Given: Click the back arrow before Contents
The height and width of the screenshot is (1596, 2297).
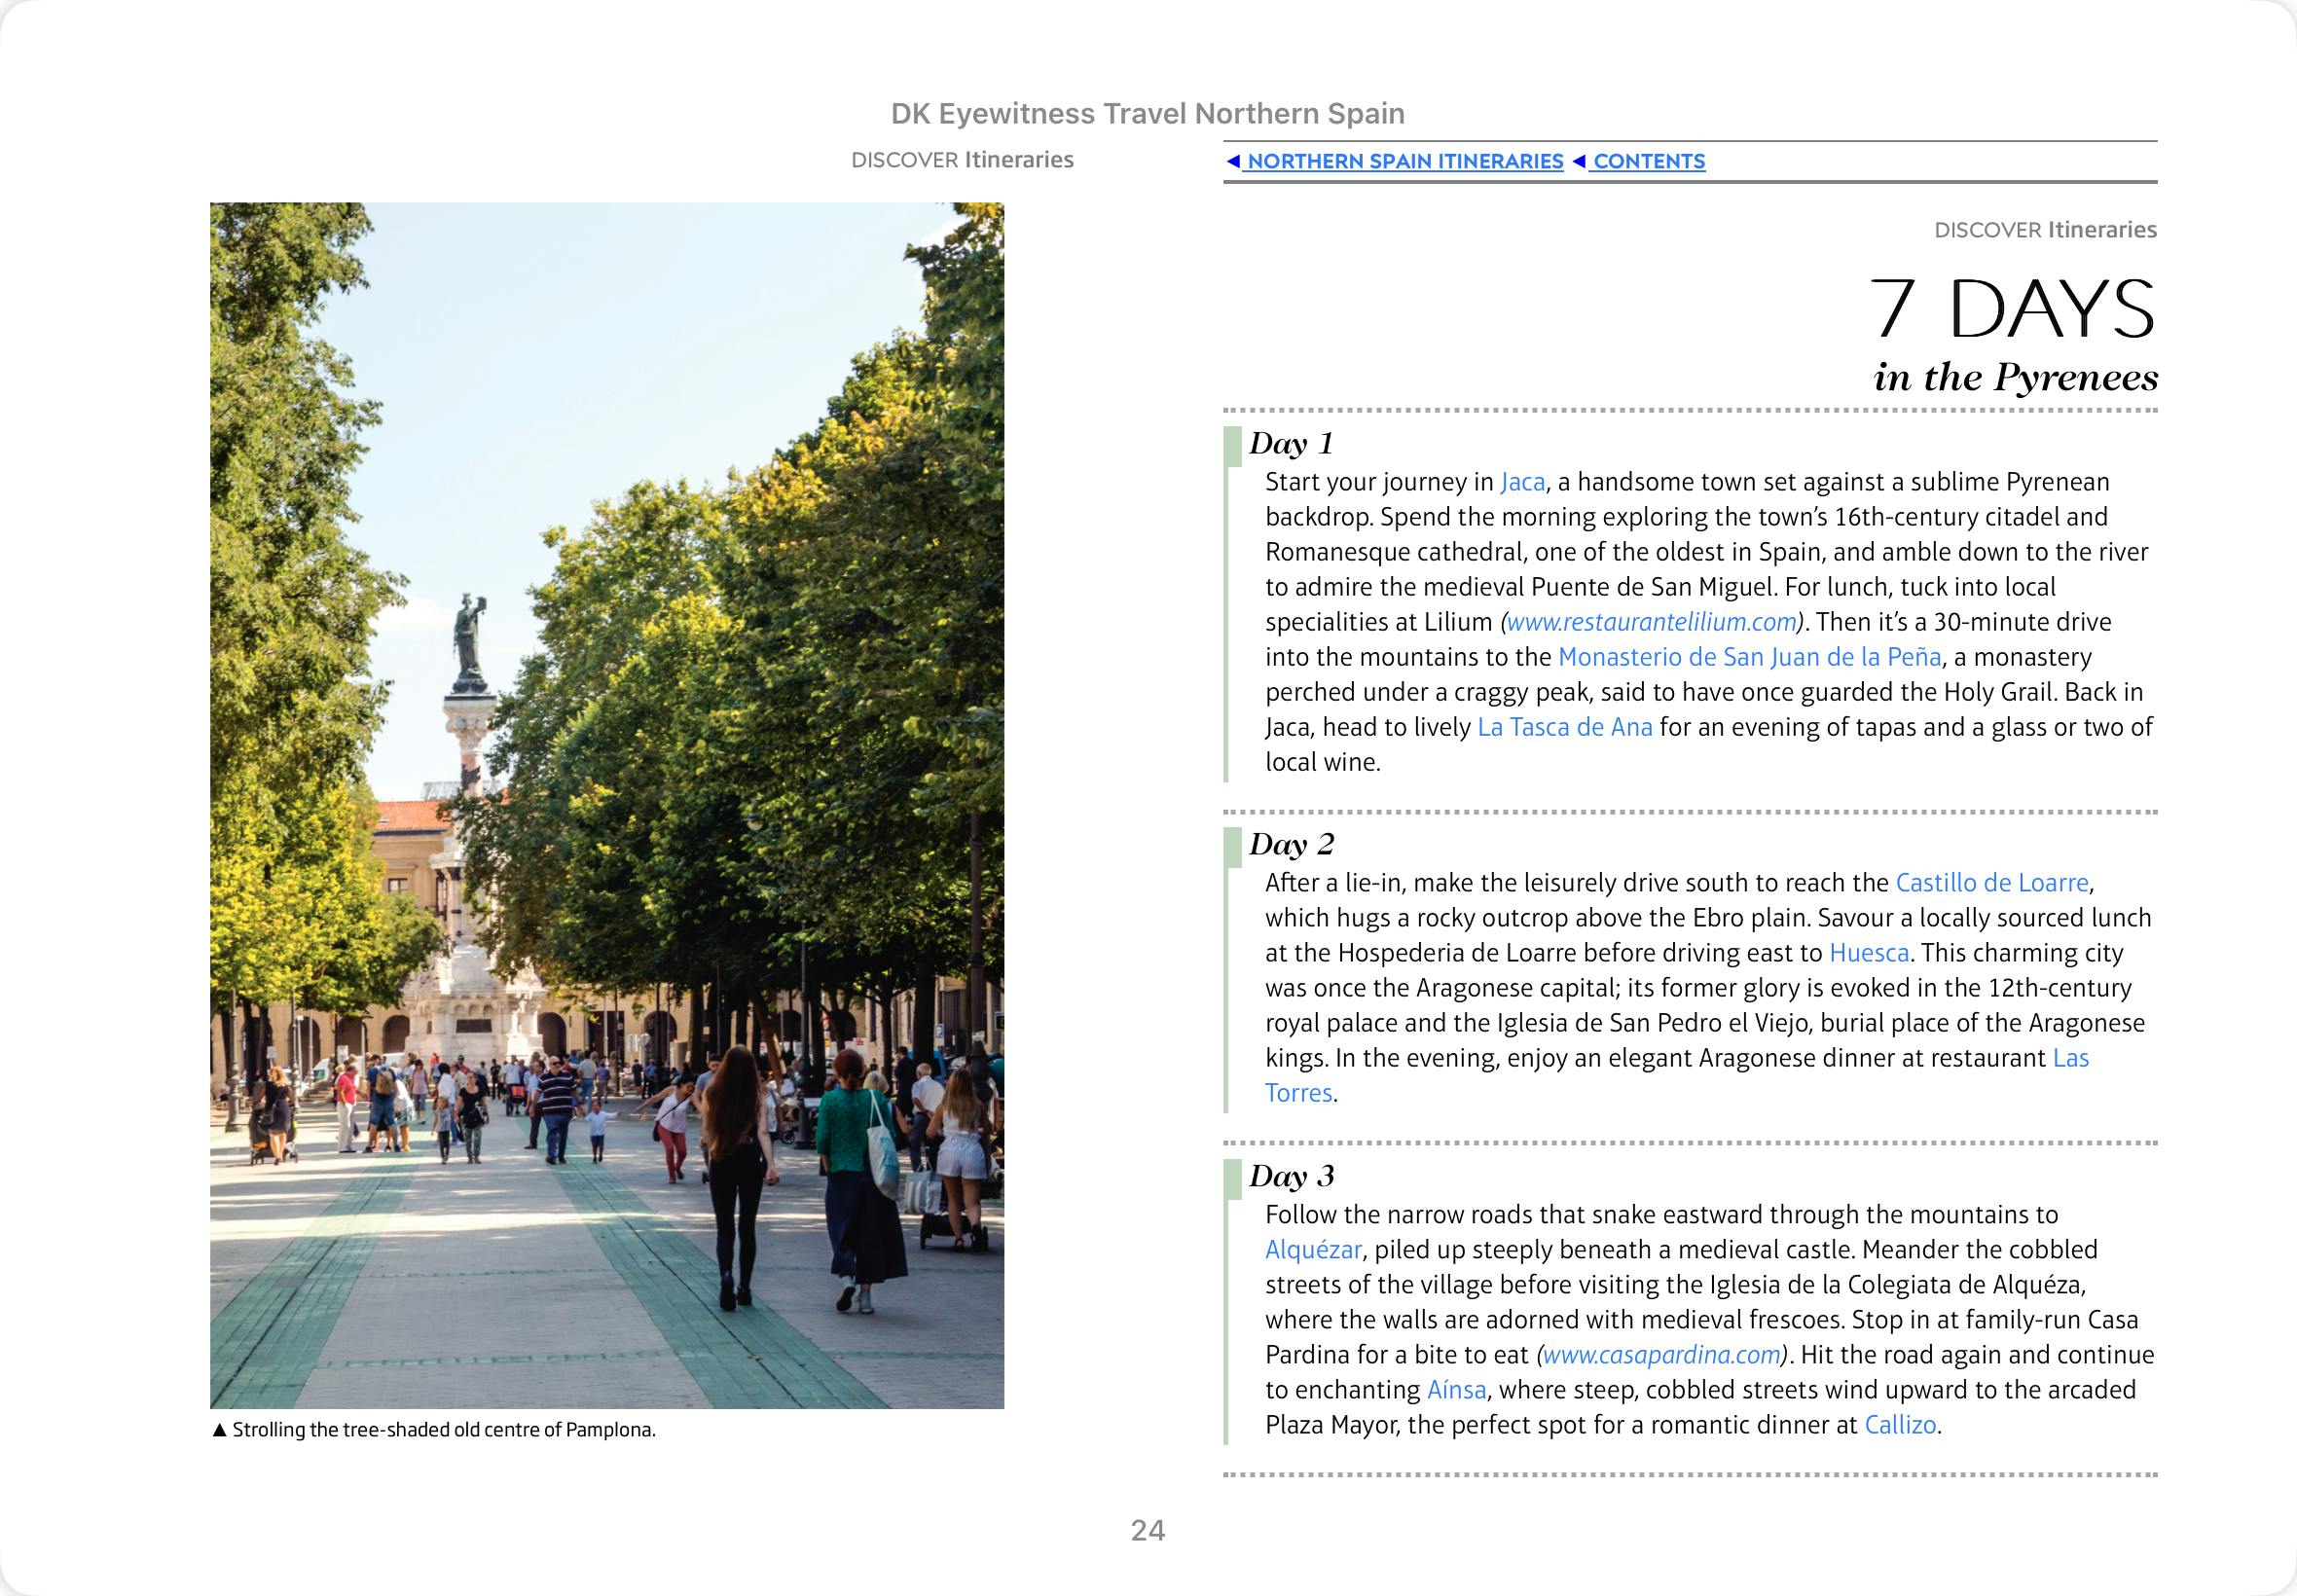Looking at the screenshot, I should click(x=1579, y=161).
